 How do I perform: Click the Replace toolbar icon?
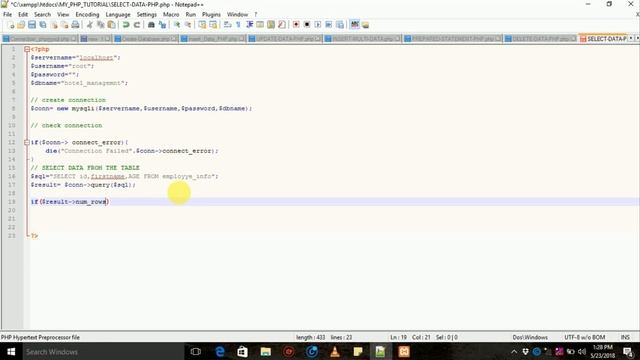tap(162, 25)
